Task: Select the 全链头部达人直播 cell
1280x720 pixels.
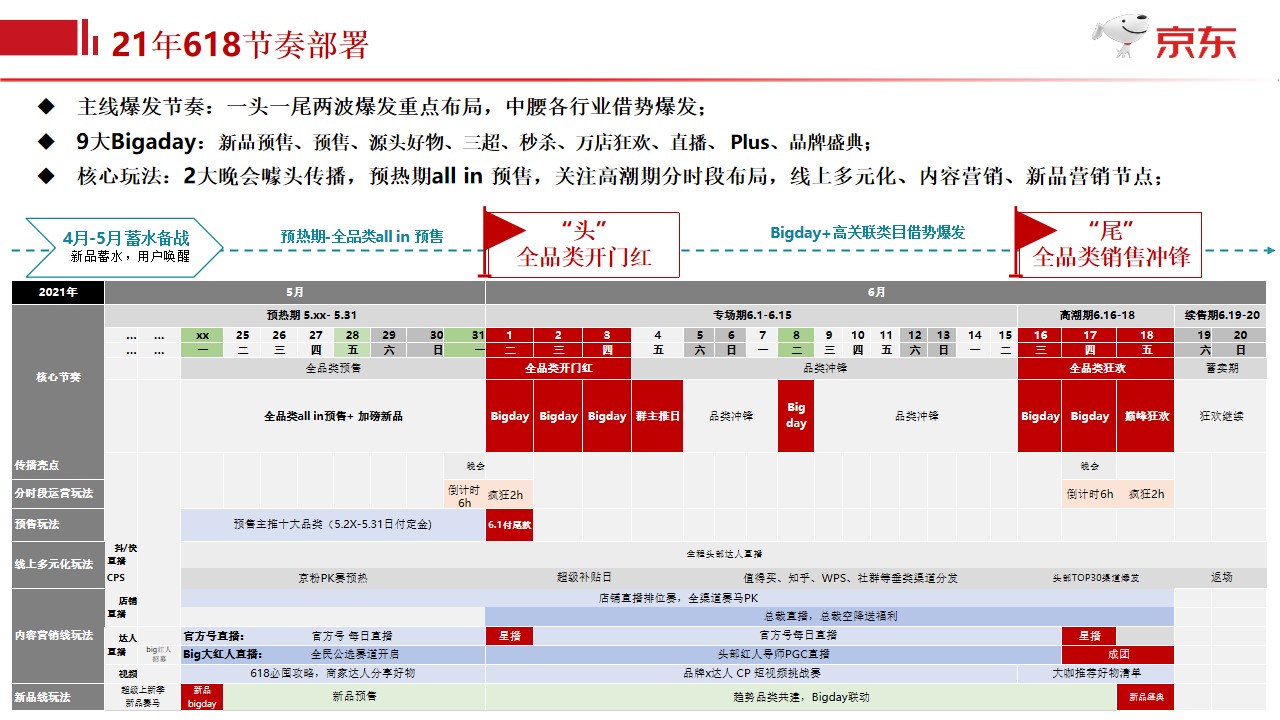Action: 724,554
